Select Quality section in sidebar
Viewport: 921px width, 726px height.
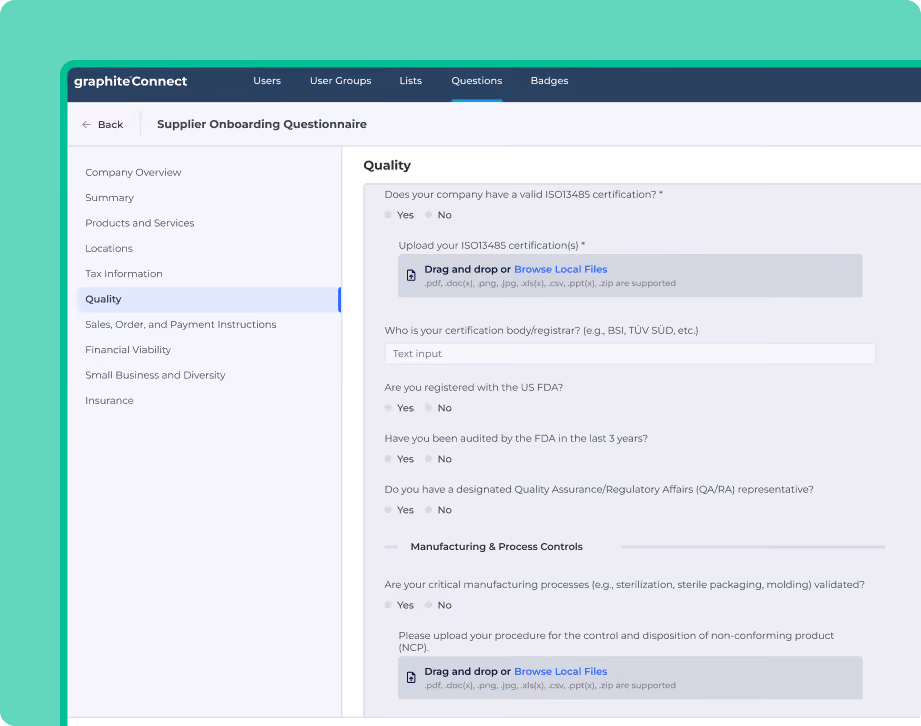click(x=209, y=299)
